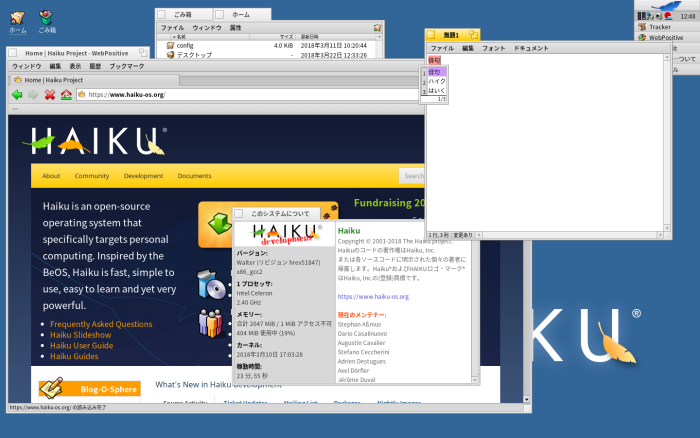The height and width of the screenshot is (438, 700).
Task: Open Documents in the website navigation
Action: pos(194,176)
